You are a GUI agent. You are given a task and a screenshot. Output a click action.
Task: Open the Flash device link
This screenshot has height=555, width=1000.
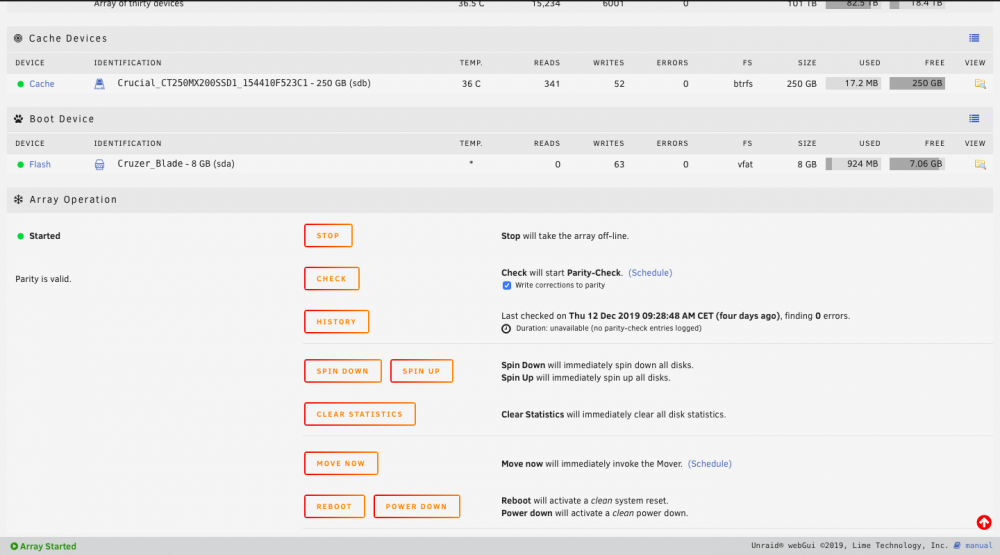click(x=40, y=165)
